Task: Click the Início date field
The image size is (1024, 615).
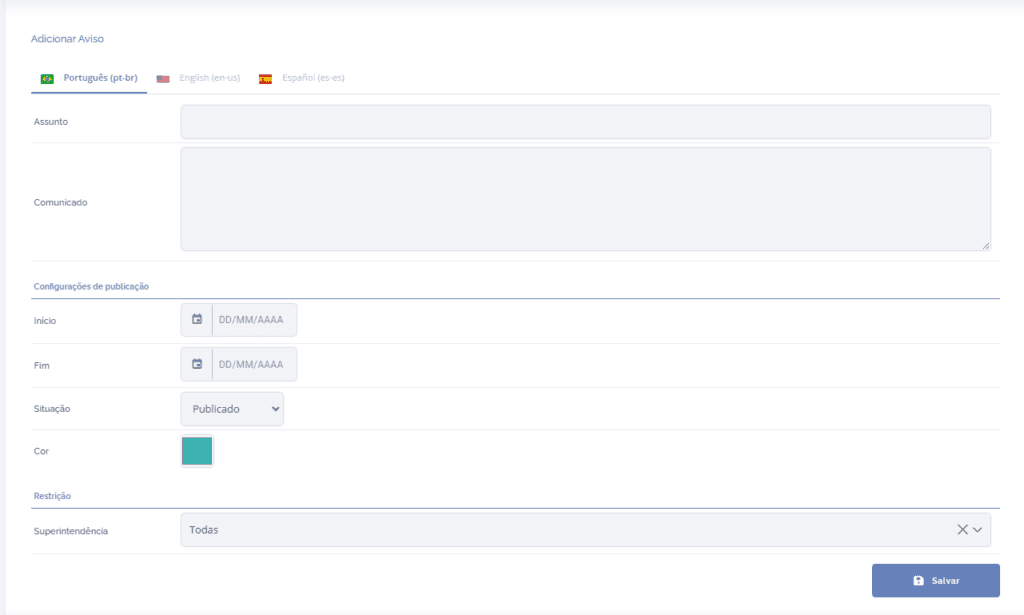Action: pyautogui.click(x=254, y=320)
